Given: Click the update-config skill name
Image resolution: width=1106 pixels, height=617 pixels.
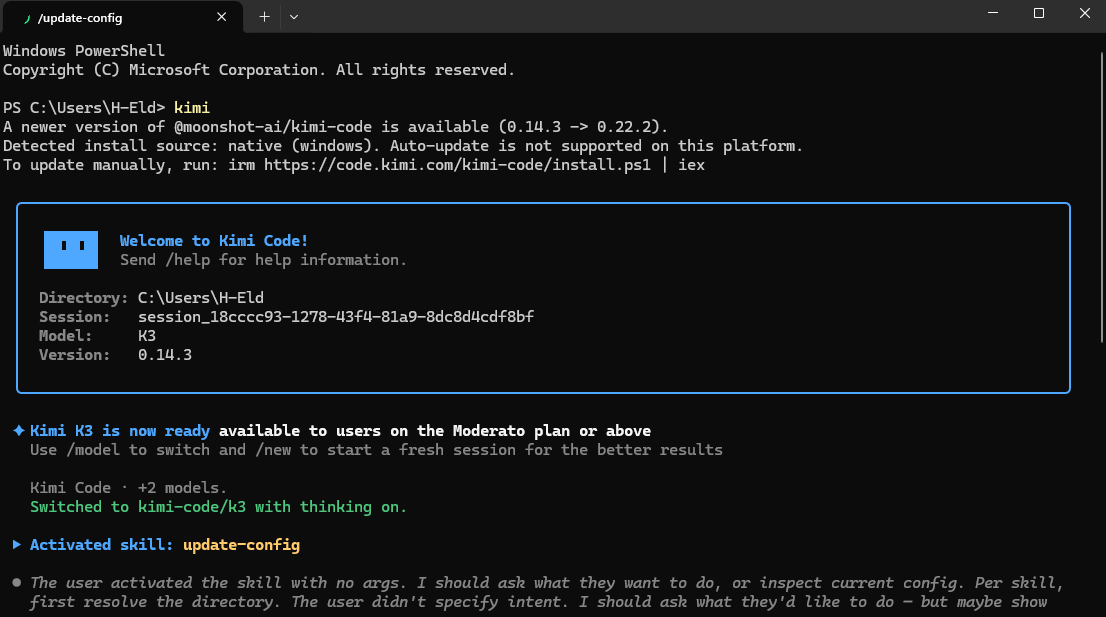Looking at the screenshot, I should (241, 545).
